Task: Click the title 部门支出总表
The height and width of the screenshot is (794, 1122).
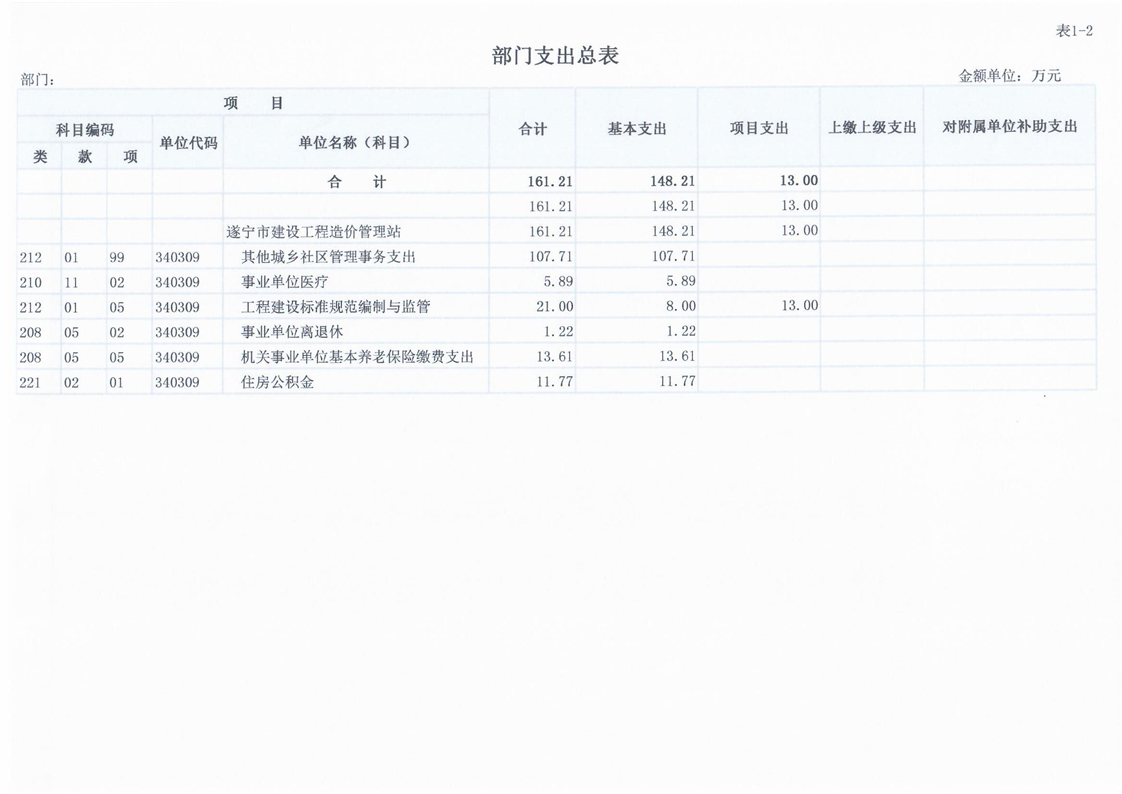Action: (555, 56)
